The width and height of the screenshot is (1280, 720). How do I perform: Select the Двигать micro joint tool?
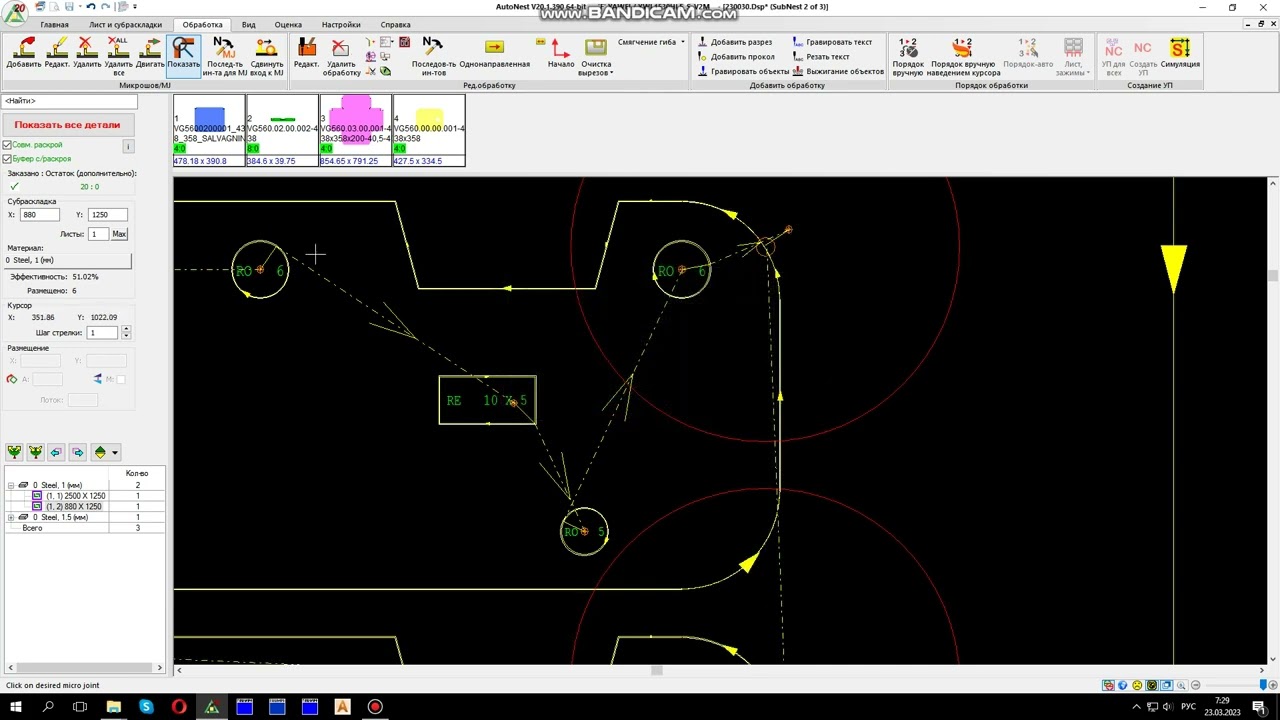tap(150, 54)
